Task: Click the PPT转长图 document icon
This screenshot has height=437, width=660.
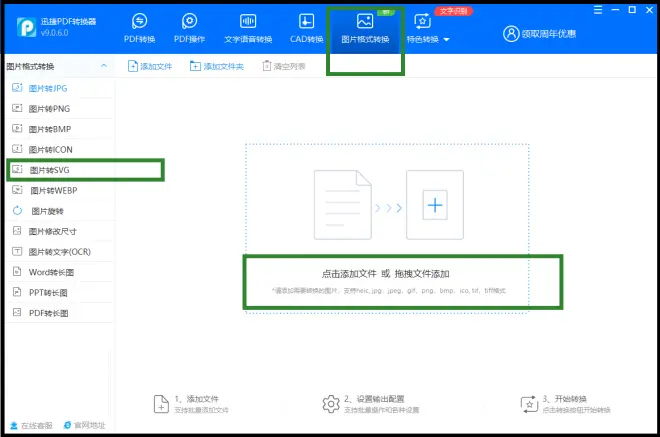Action: pos(17,292)
